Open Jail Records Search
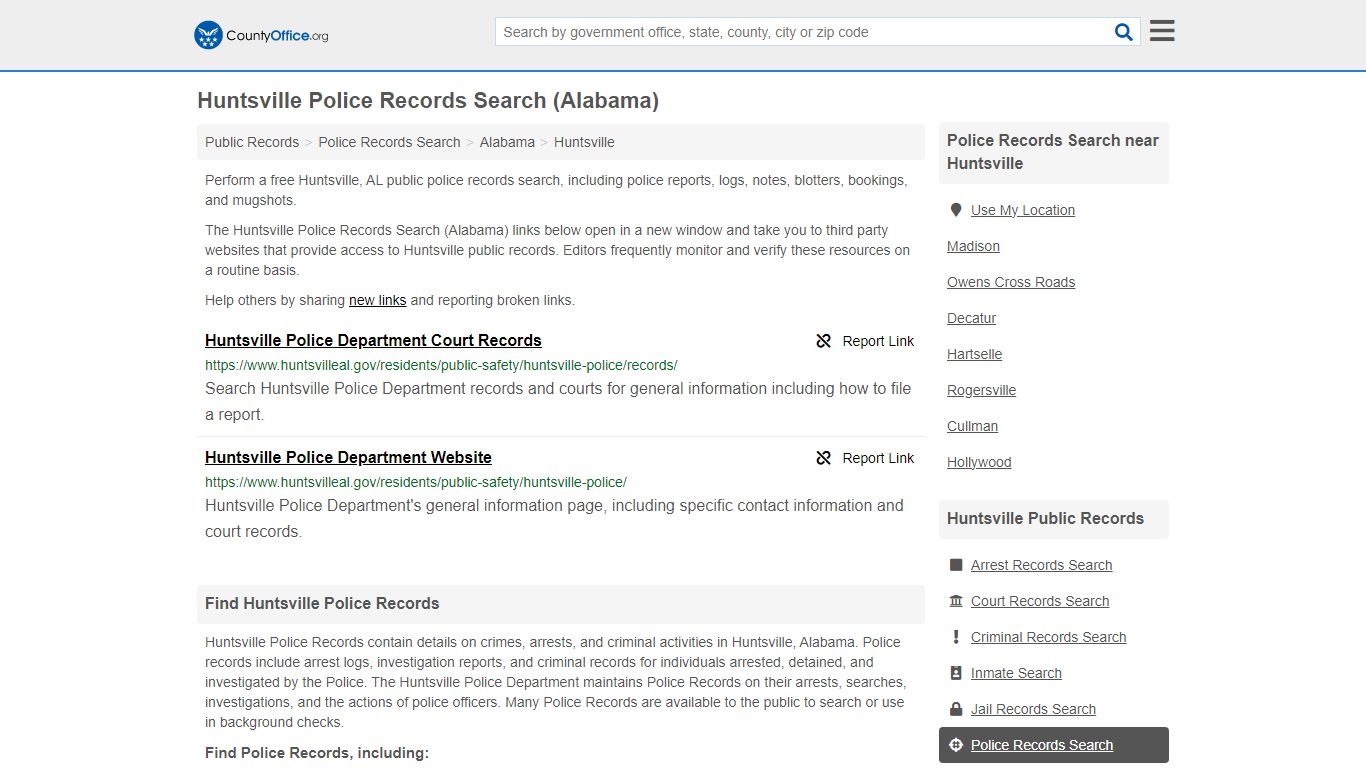Viewport: 1366px width, 768px height. [1033, 709]
